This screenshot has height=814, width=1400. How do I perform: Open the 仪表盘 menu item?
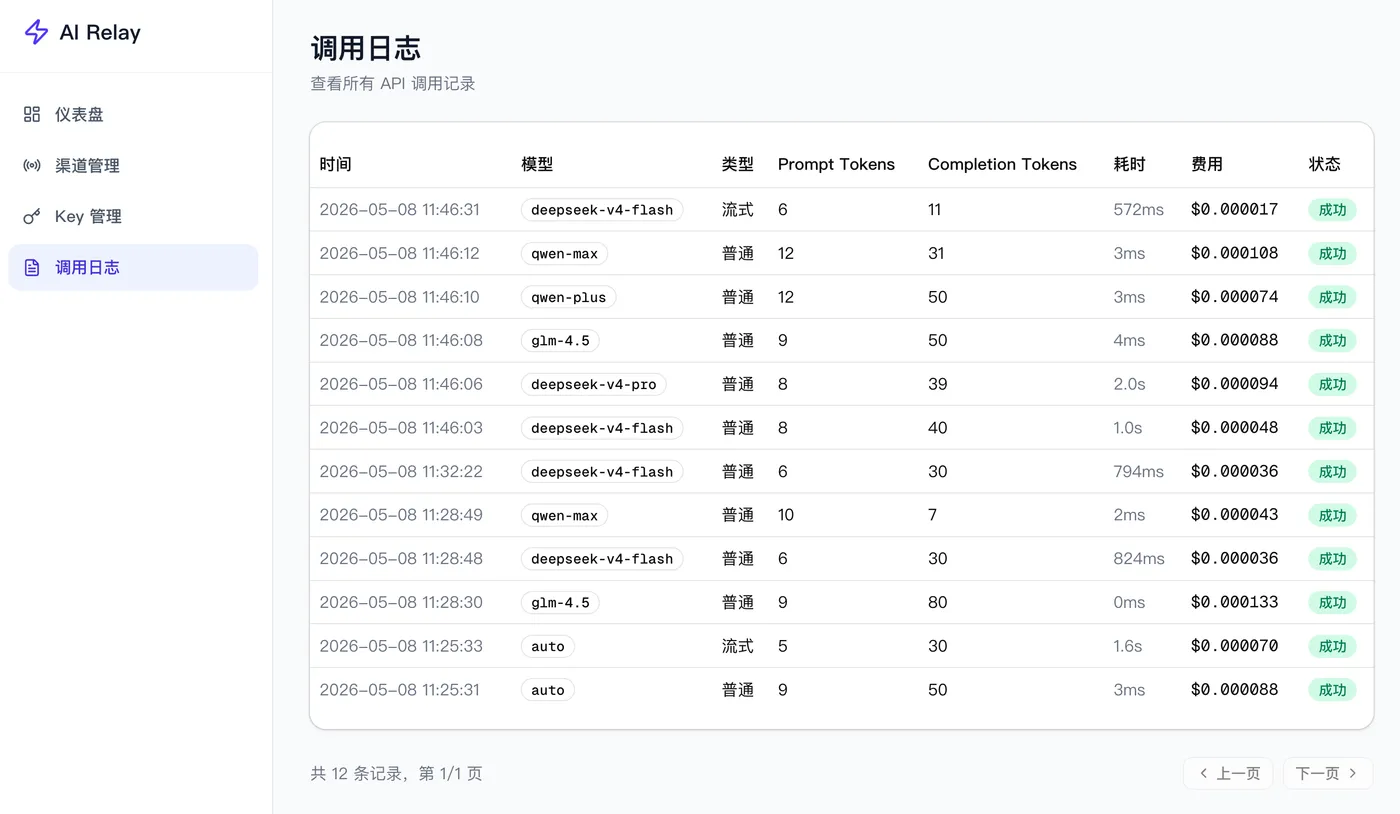click(133, 114)
